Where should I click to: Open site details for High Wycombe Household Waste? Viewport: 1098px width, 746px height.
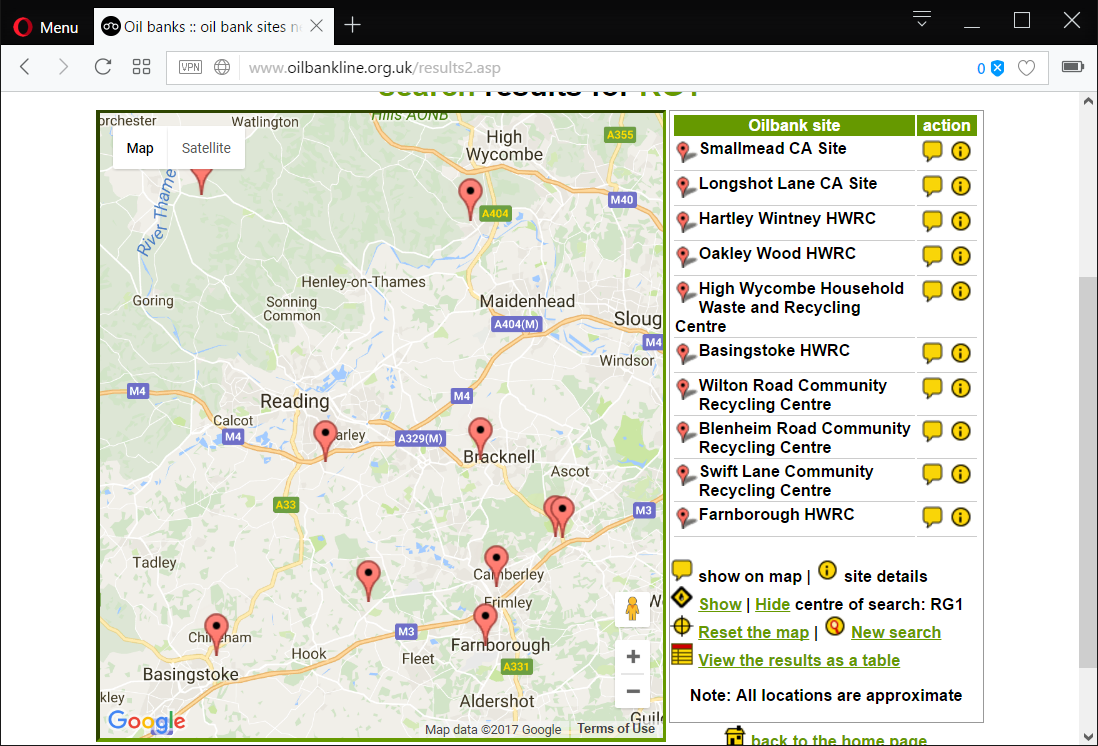coord(961,291)
